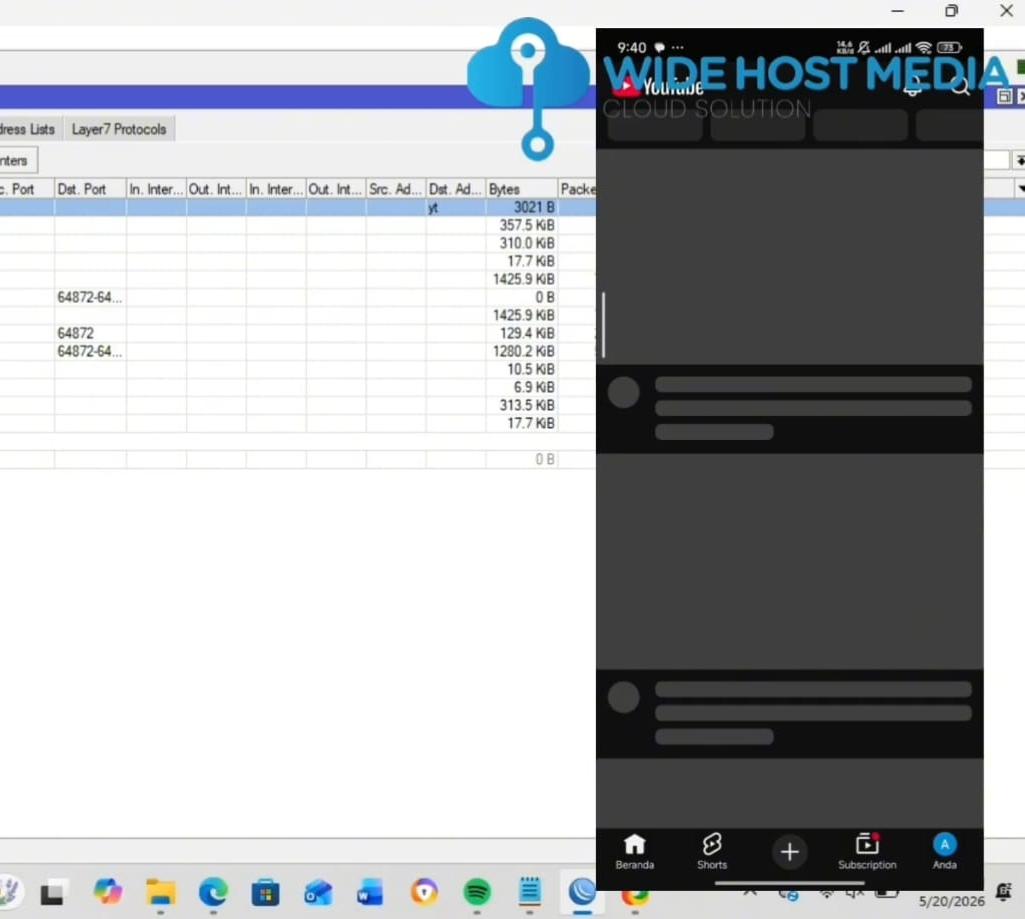Select the row showing 313.5 KiB

[x=298, y=405]
